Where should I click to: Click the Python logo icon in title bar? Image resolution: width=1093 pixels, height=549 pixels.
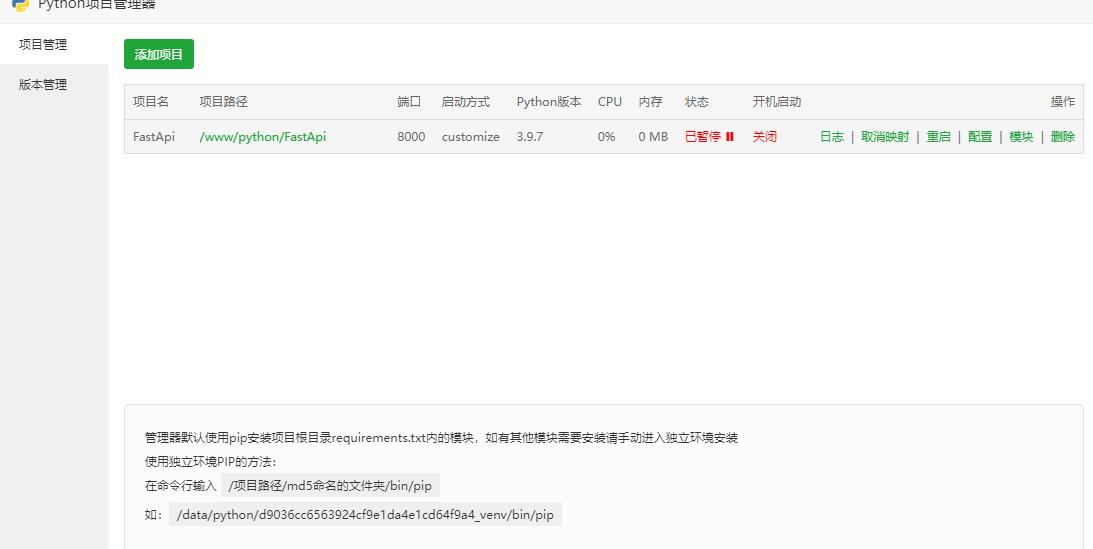[x=20, y=5]
